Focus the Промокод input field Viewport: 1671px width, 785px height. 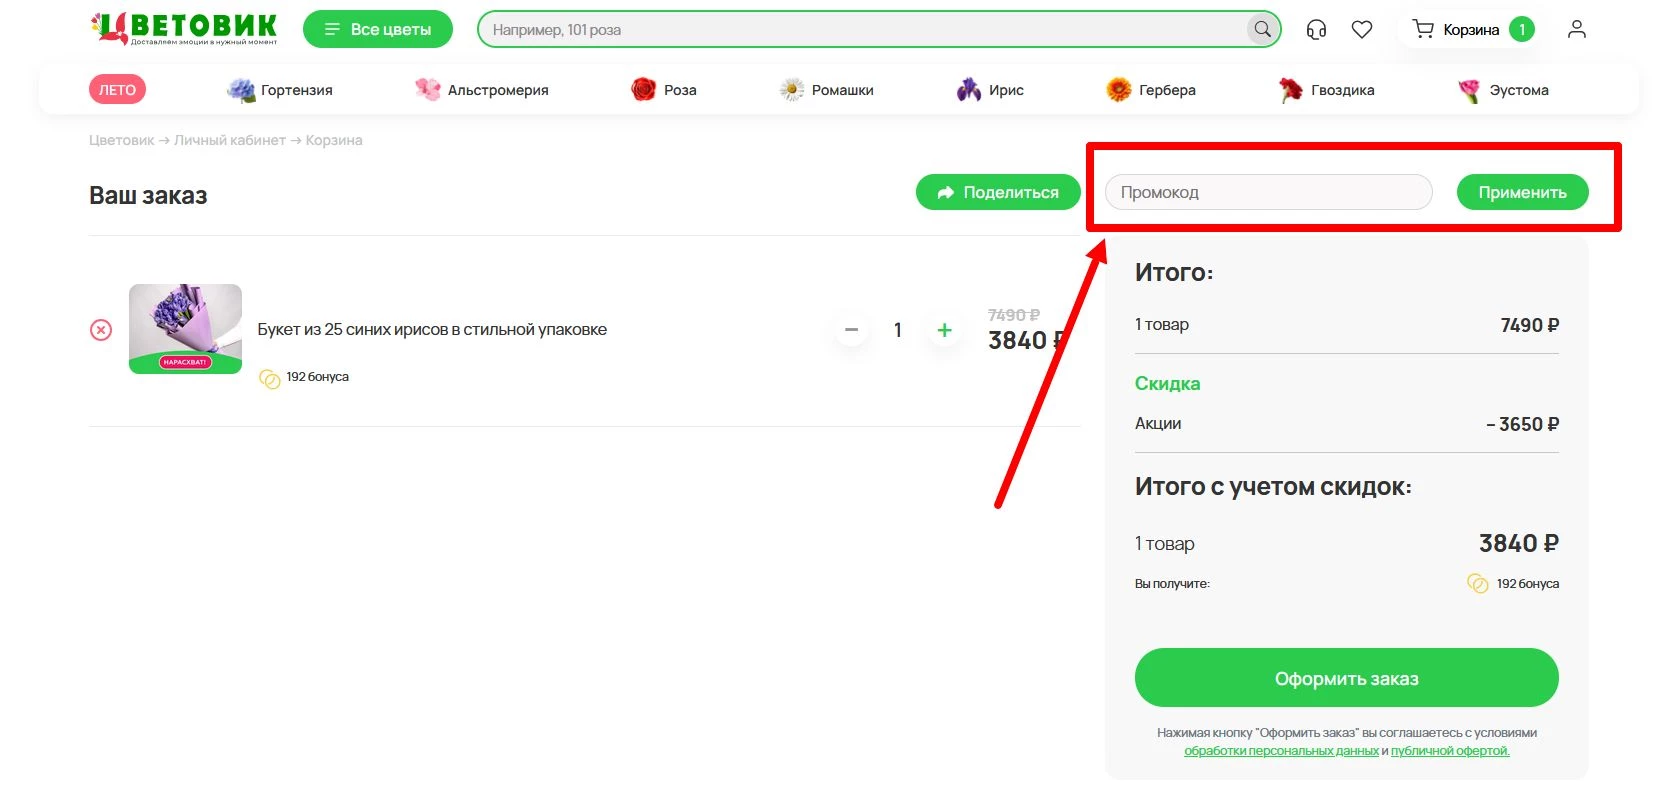pyautogui.click(x=1268, y=192)
